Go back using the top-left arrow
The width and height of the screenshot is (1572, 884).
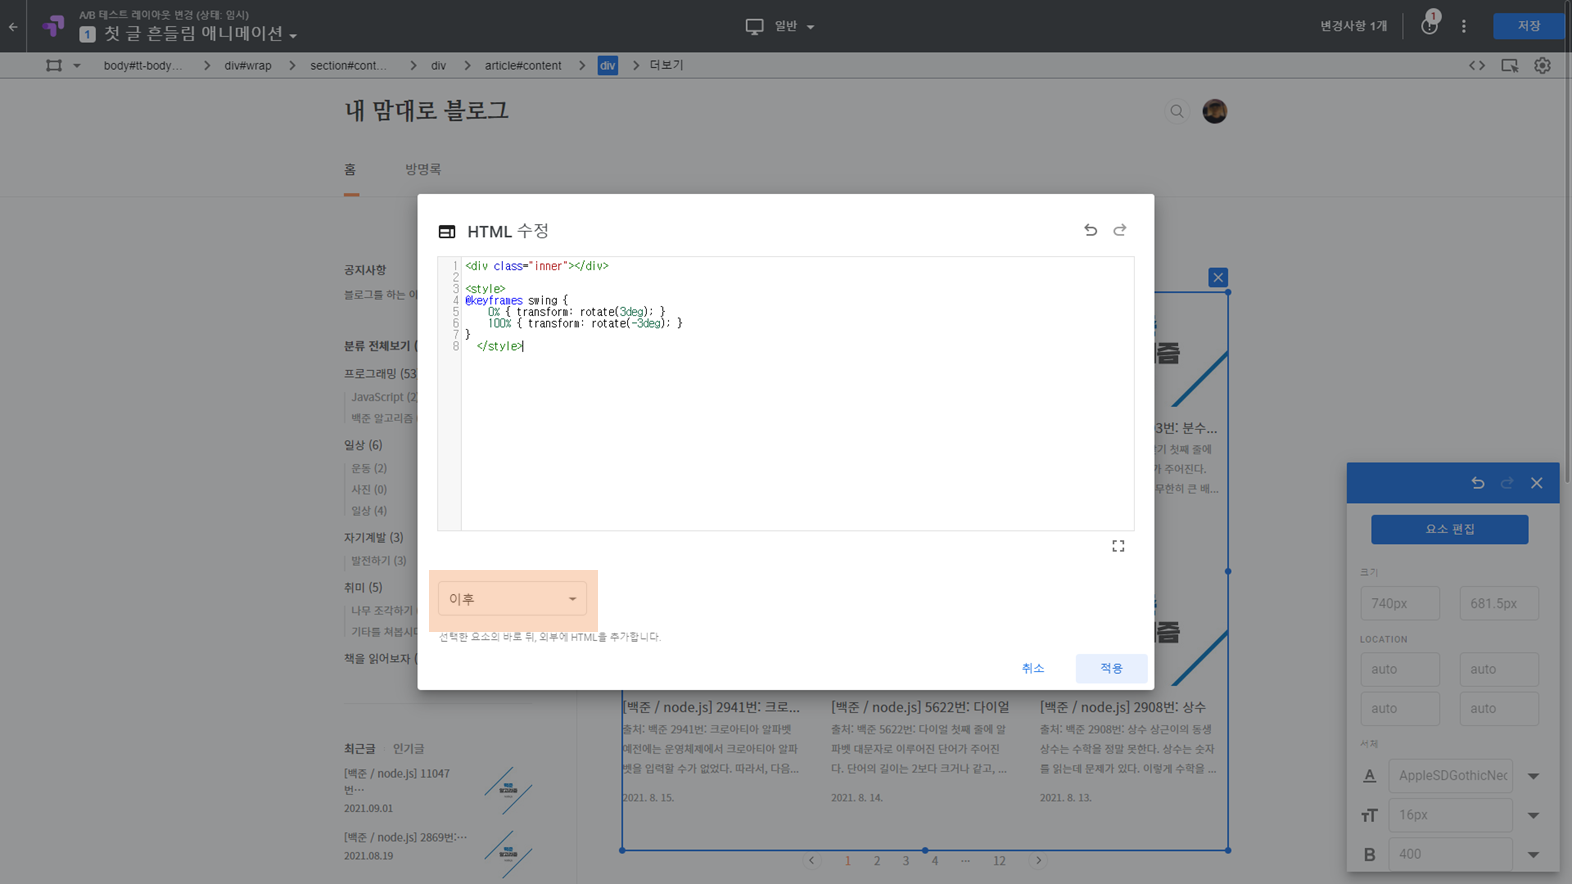pos(13,27)
